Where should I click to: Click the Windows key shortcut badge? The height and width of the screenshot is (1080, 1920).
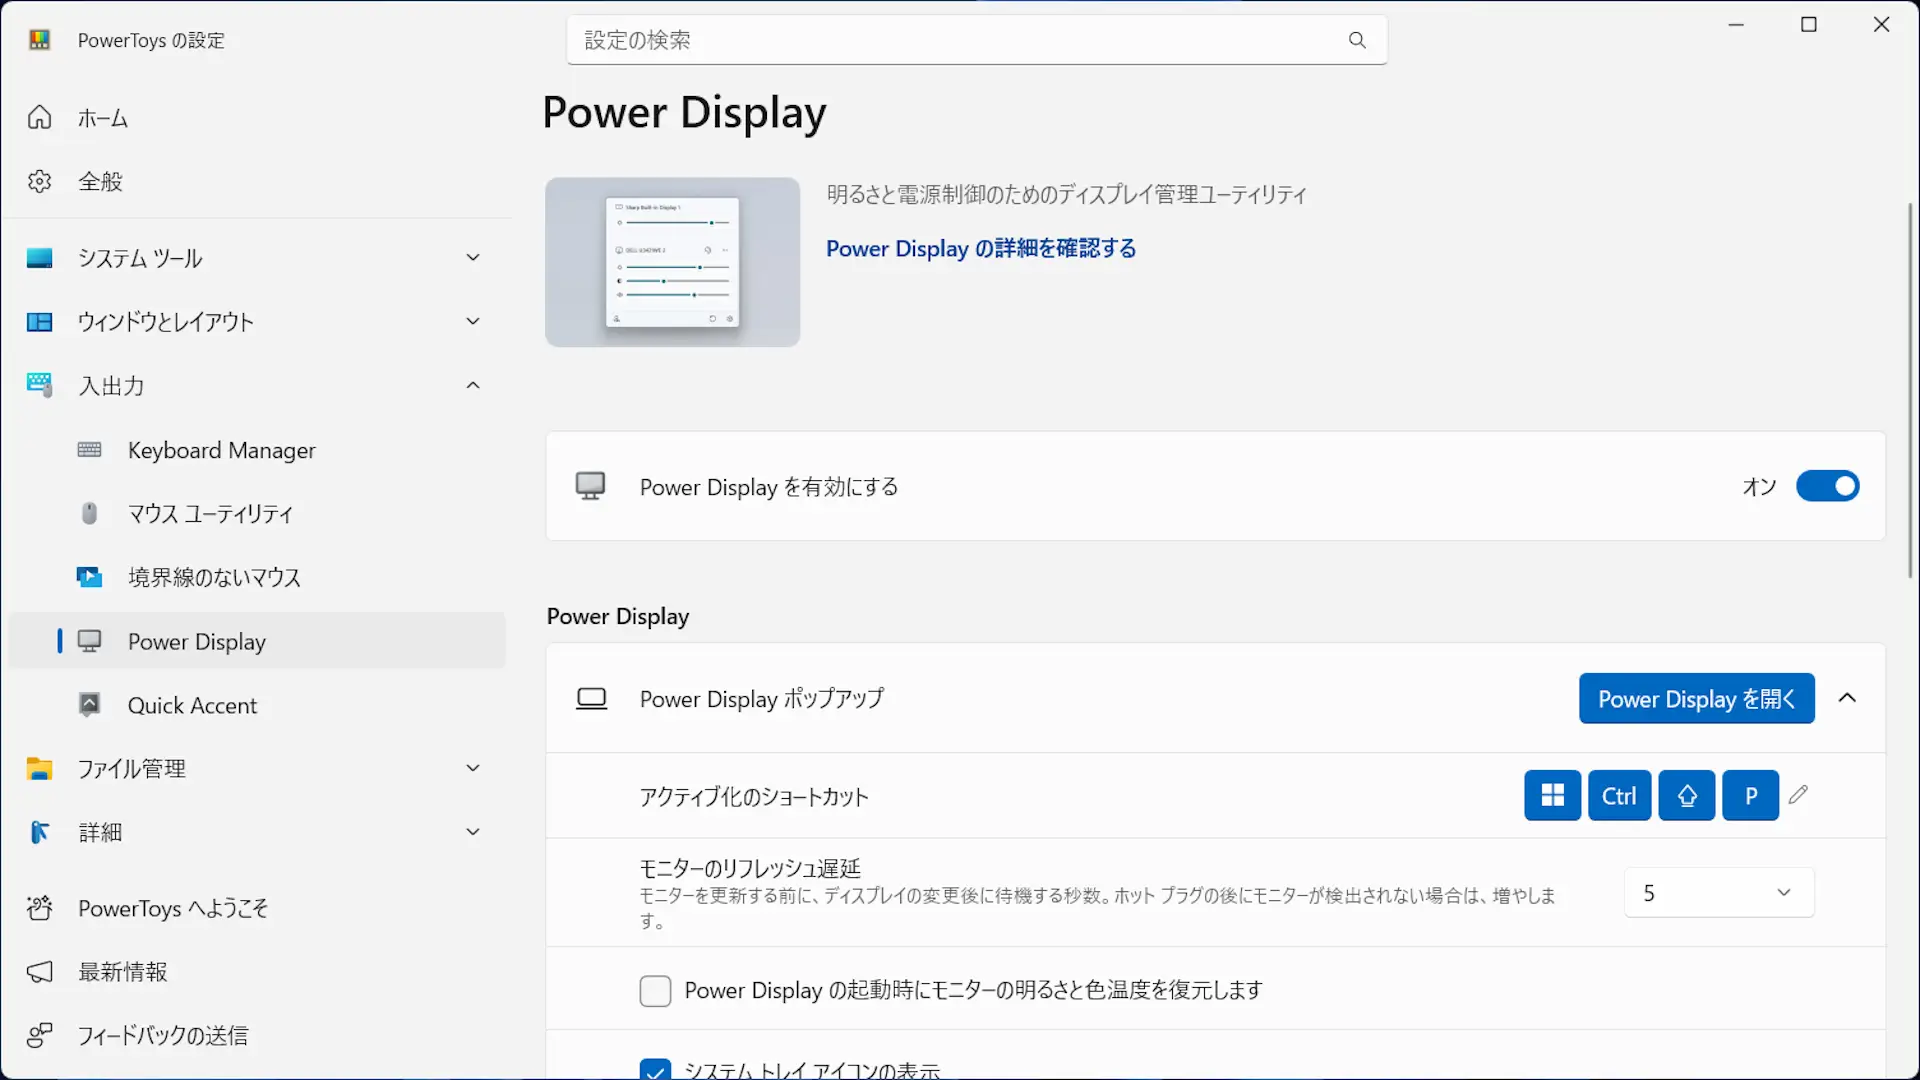1552,795
